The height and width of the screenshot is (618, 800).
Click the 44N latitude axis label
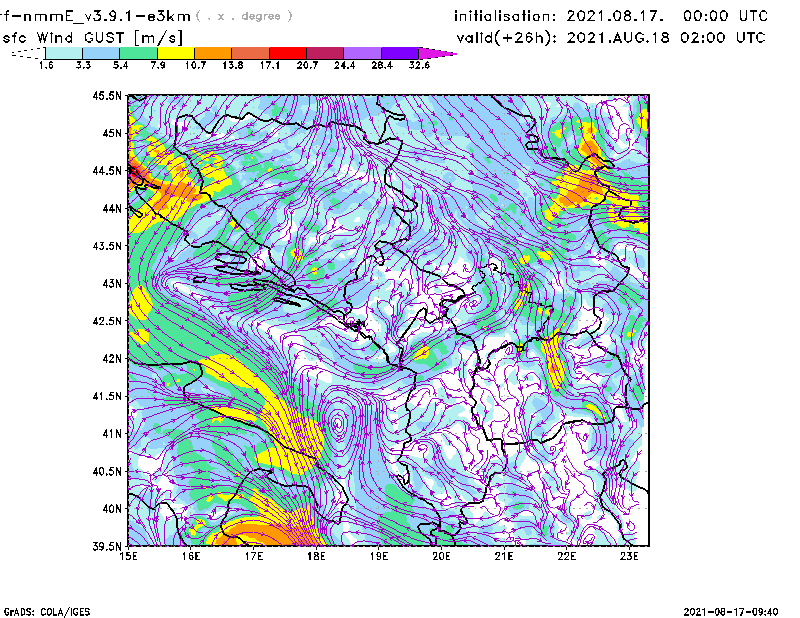tap(112, 208)
